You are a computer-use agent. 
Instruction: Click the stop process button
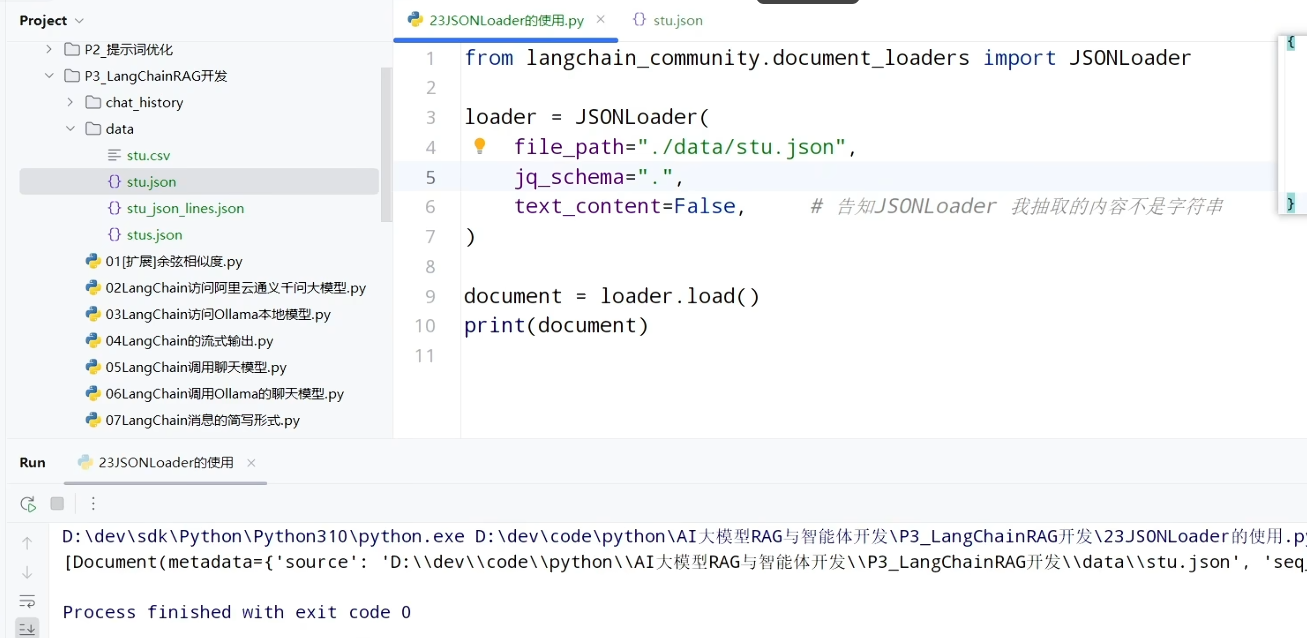pos(57,504)
